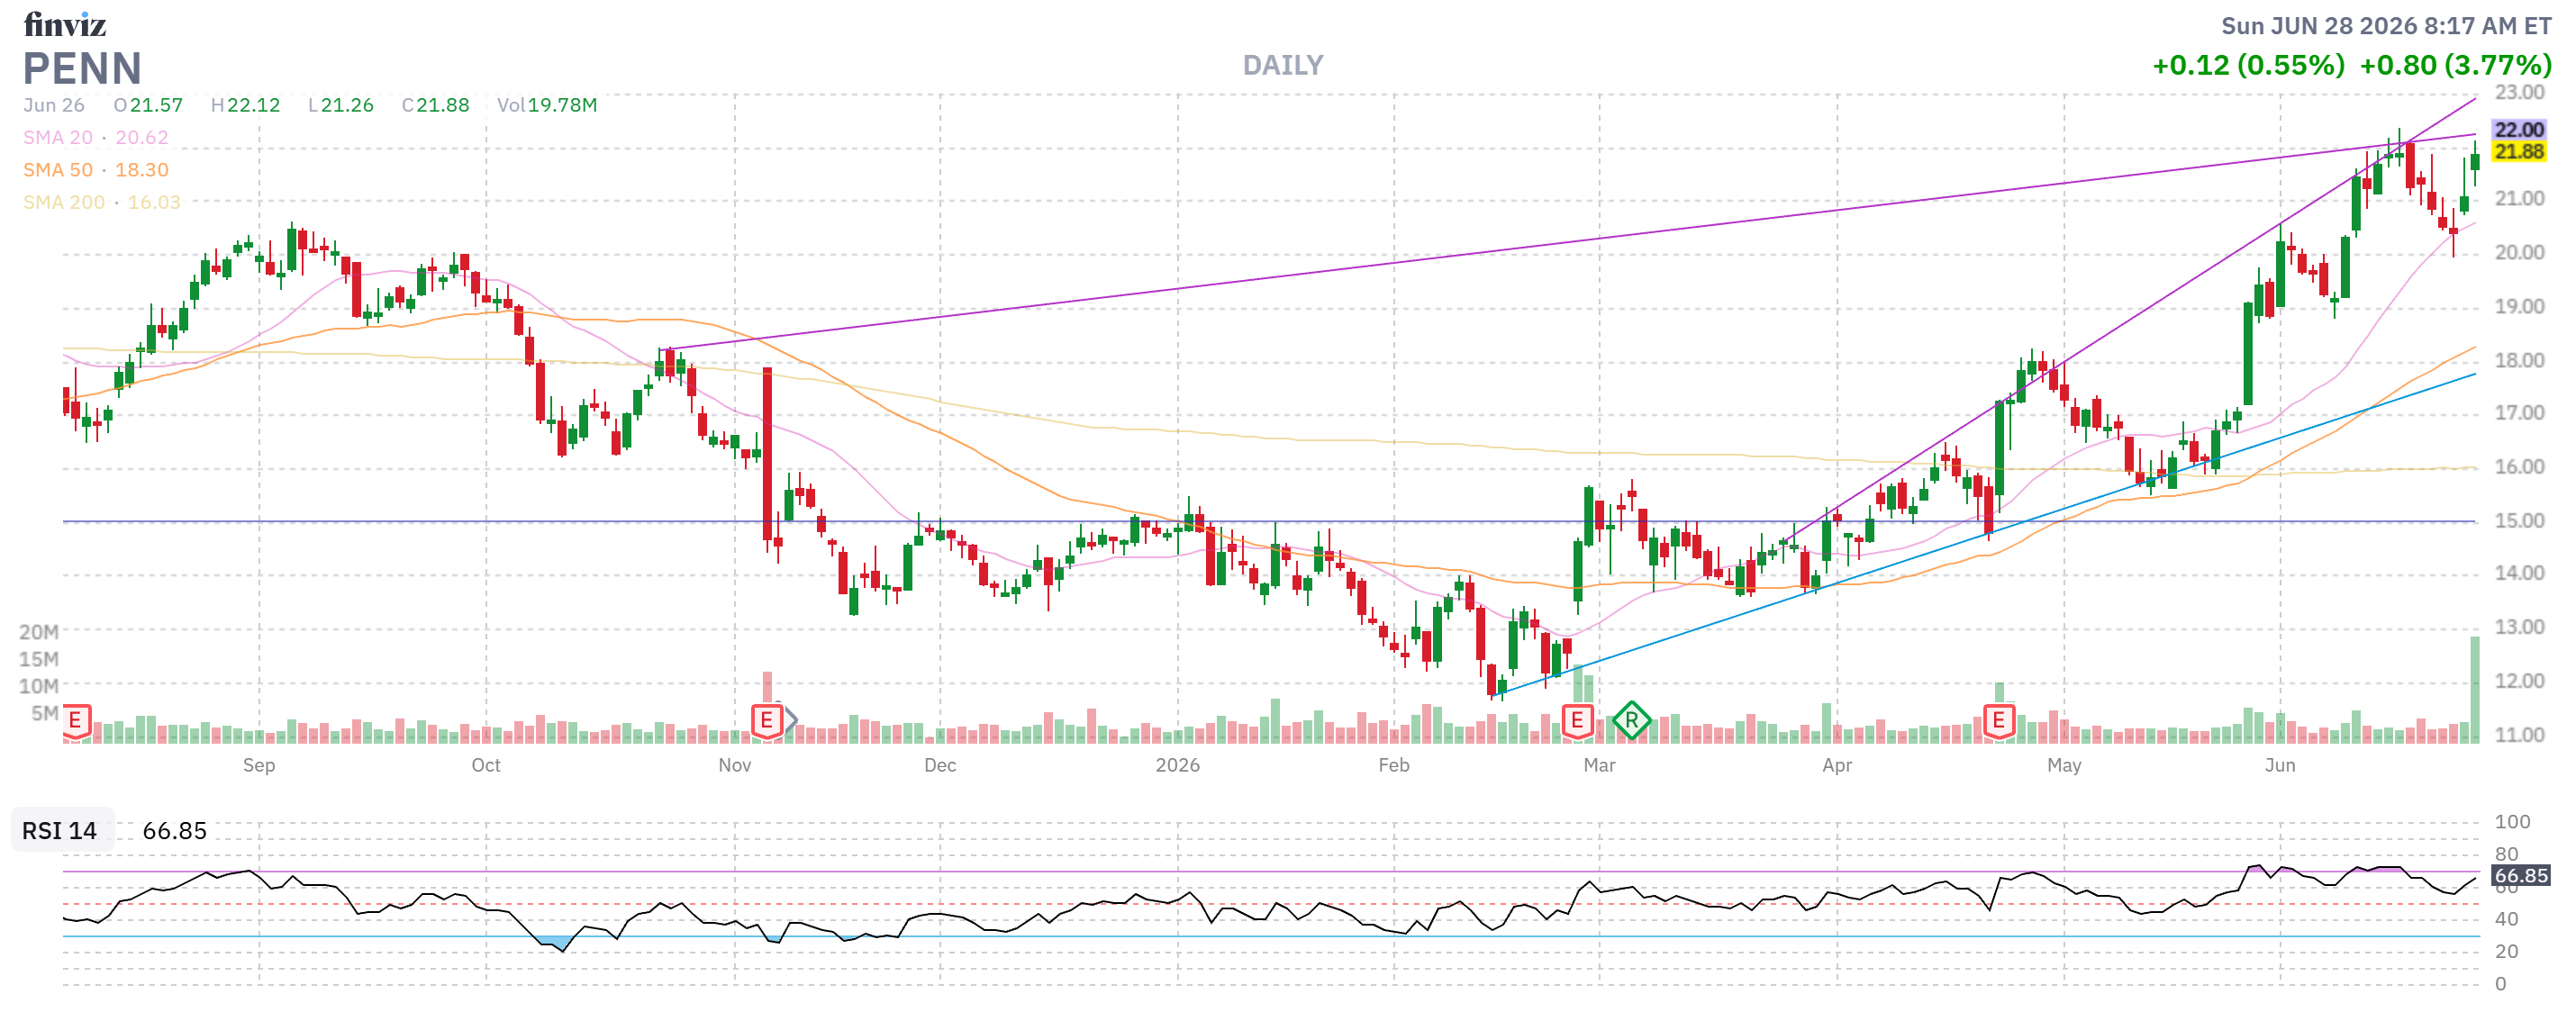Click the high price H 22.12
The image size is (2576, 1012).
point(246,106)
